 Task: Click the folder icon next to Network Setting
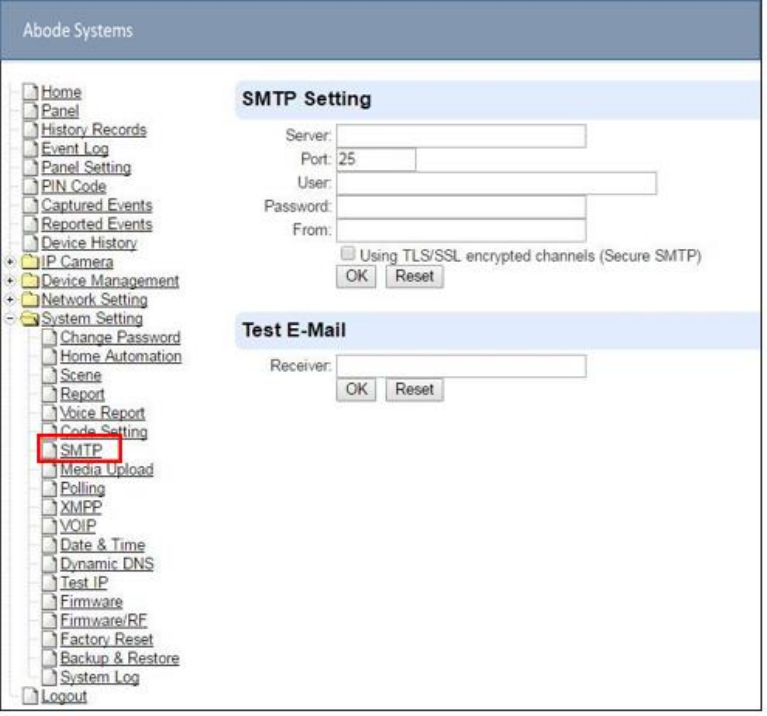point(30,300)
